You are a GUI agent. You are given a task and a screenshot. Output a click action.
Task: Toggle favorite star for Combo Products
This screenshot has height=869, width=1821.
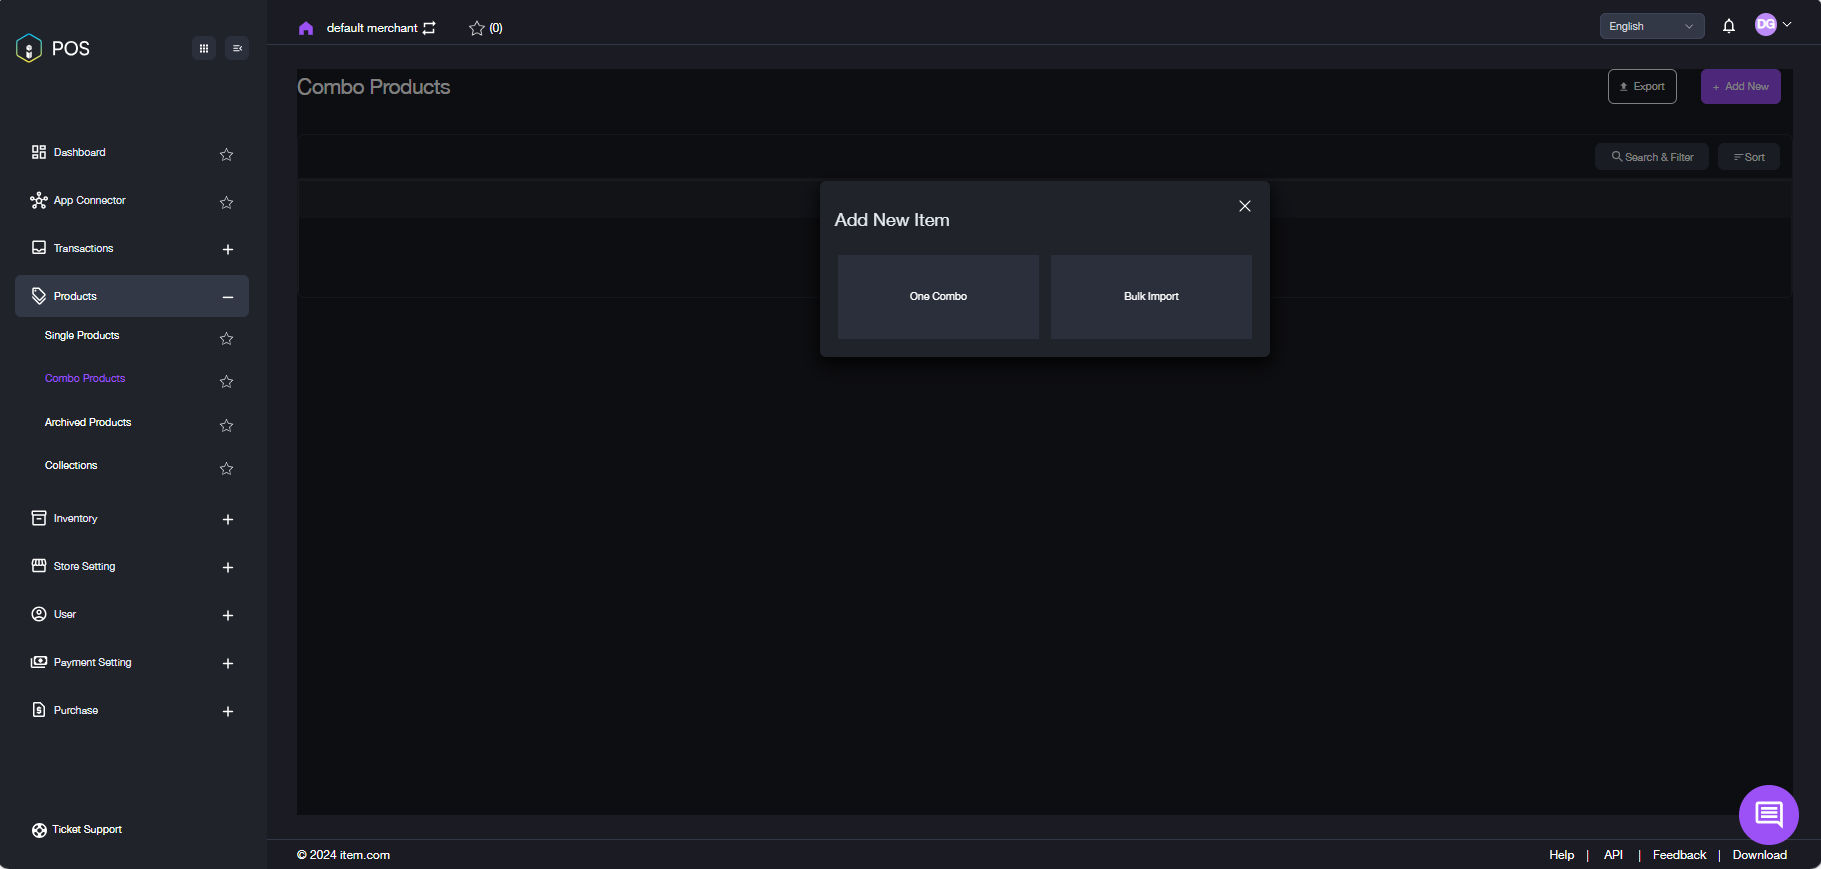(x=227, y=381)
